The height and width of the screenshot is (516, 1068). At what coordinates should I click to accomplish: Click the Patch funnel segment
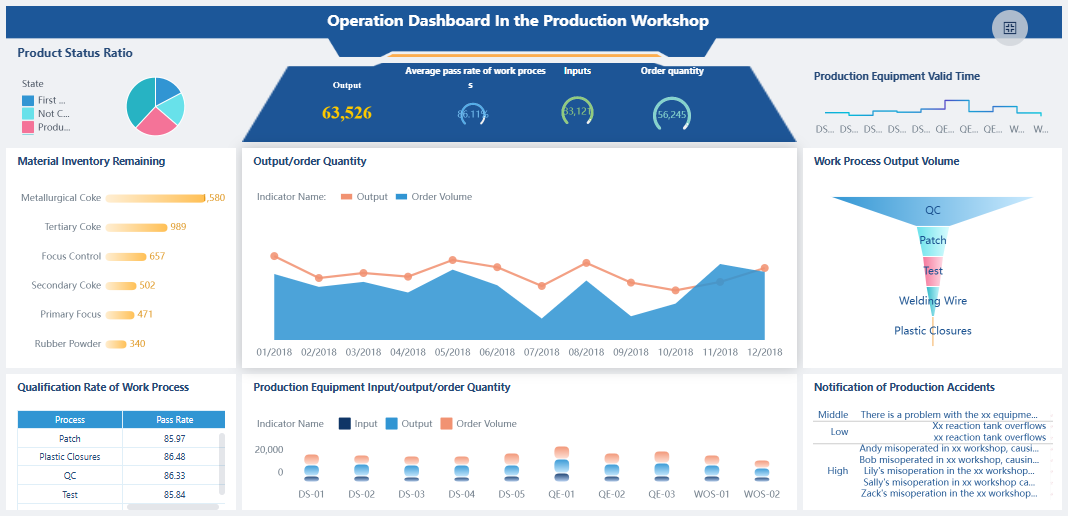932,241
